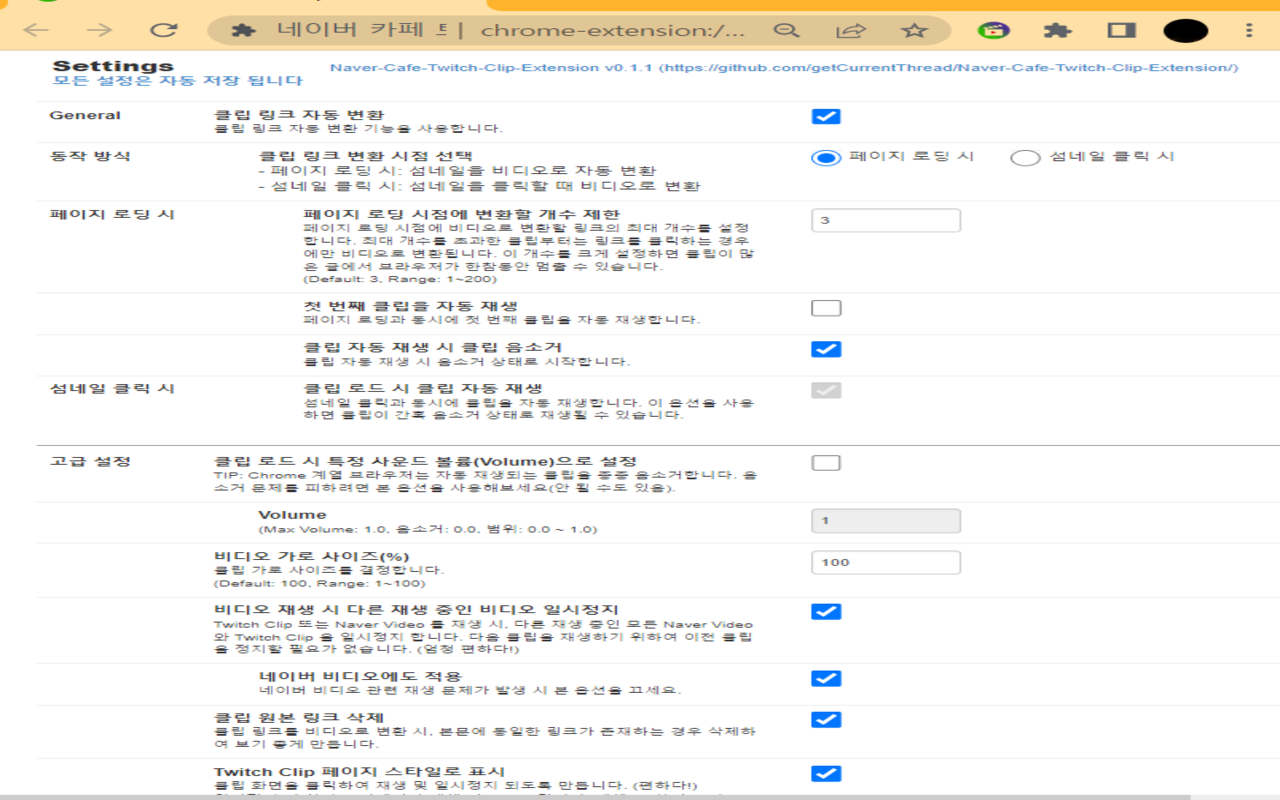
Task: Click the 동작 방식 section label
Action: pos(90,156)
